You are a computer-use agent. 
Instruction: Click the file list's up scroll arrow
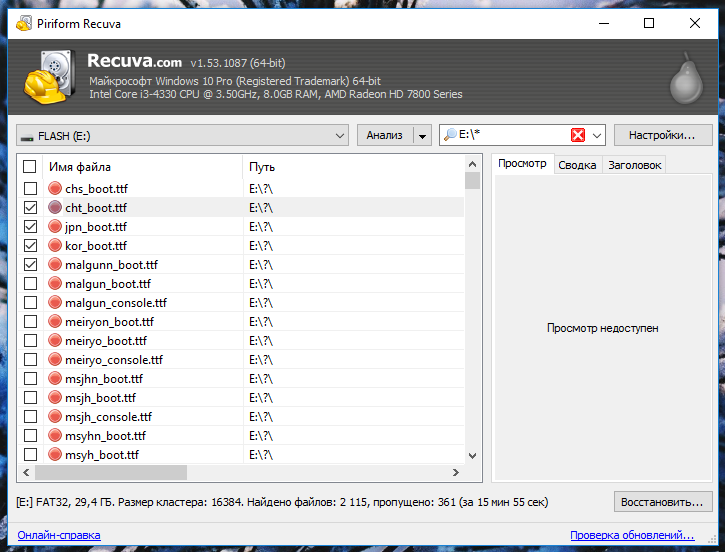coord(472,164)
